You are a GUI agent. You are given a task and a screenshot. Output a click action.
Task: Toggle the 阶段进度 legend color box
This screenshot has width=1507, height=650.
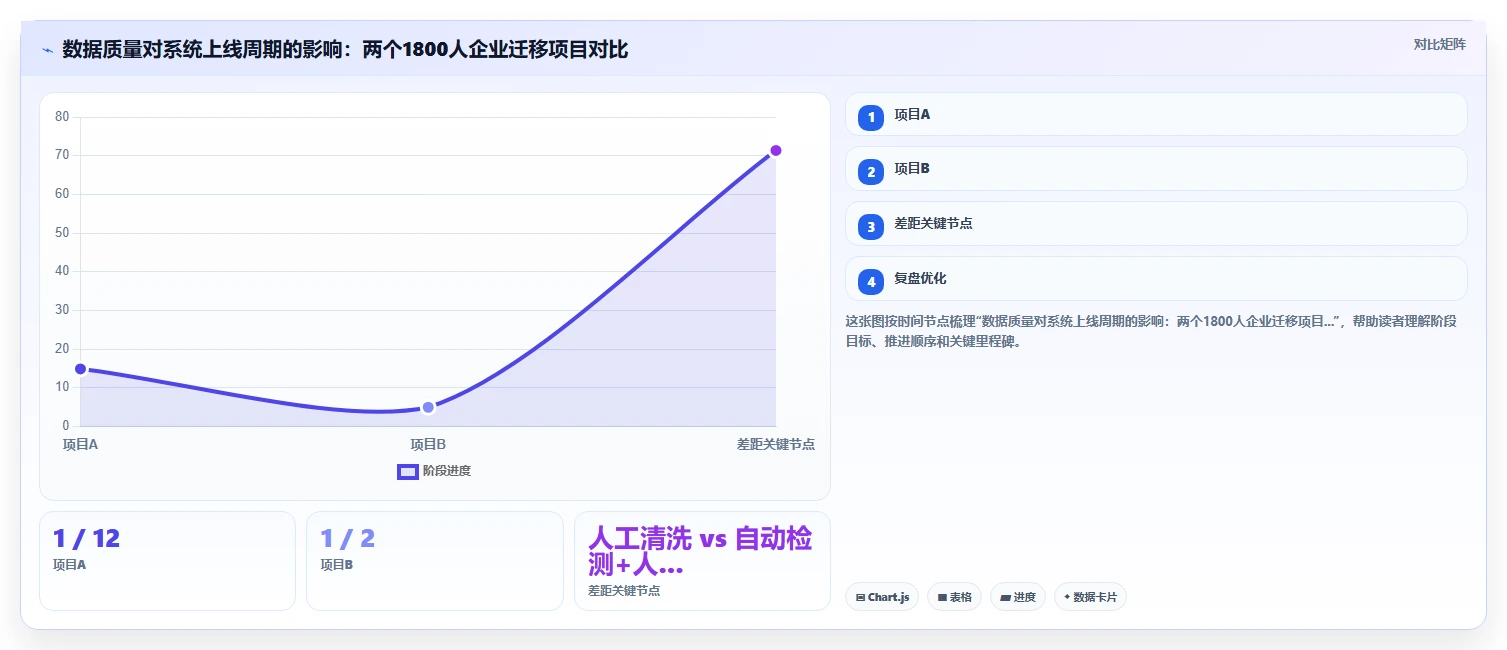[x=407, y=472]
